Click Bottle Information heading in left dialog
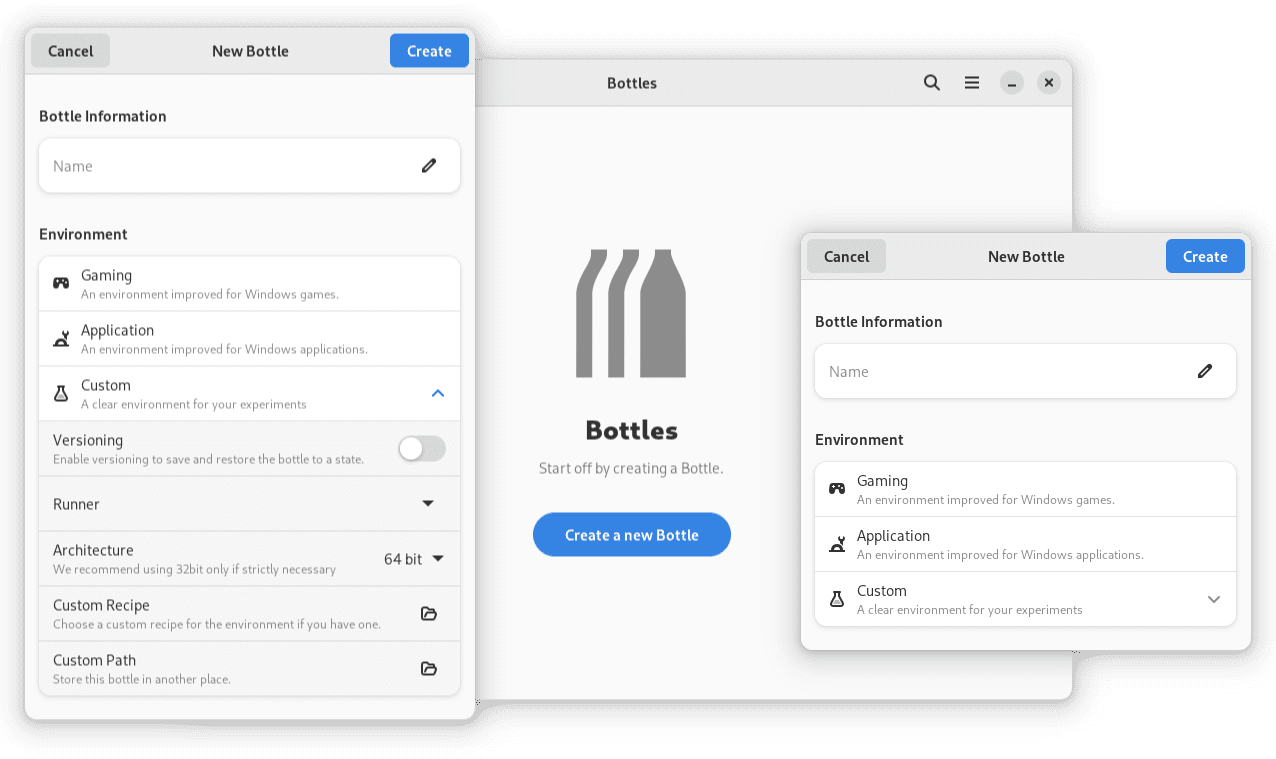Image resolution: width=1276 pixels, height=759 pixels. tap(103, 116)
